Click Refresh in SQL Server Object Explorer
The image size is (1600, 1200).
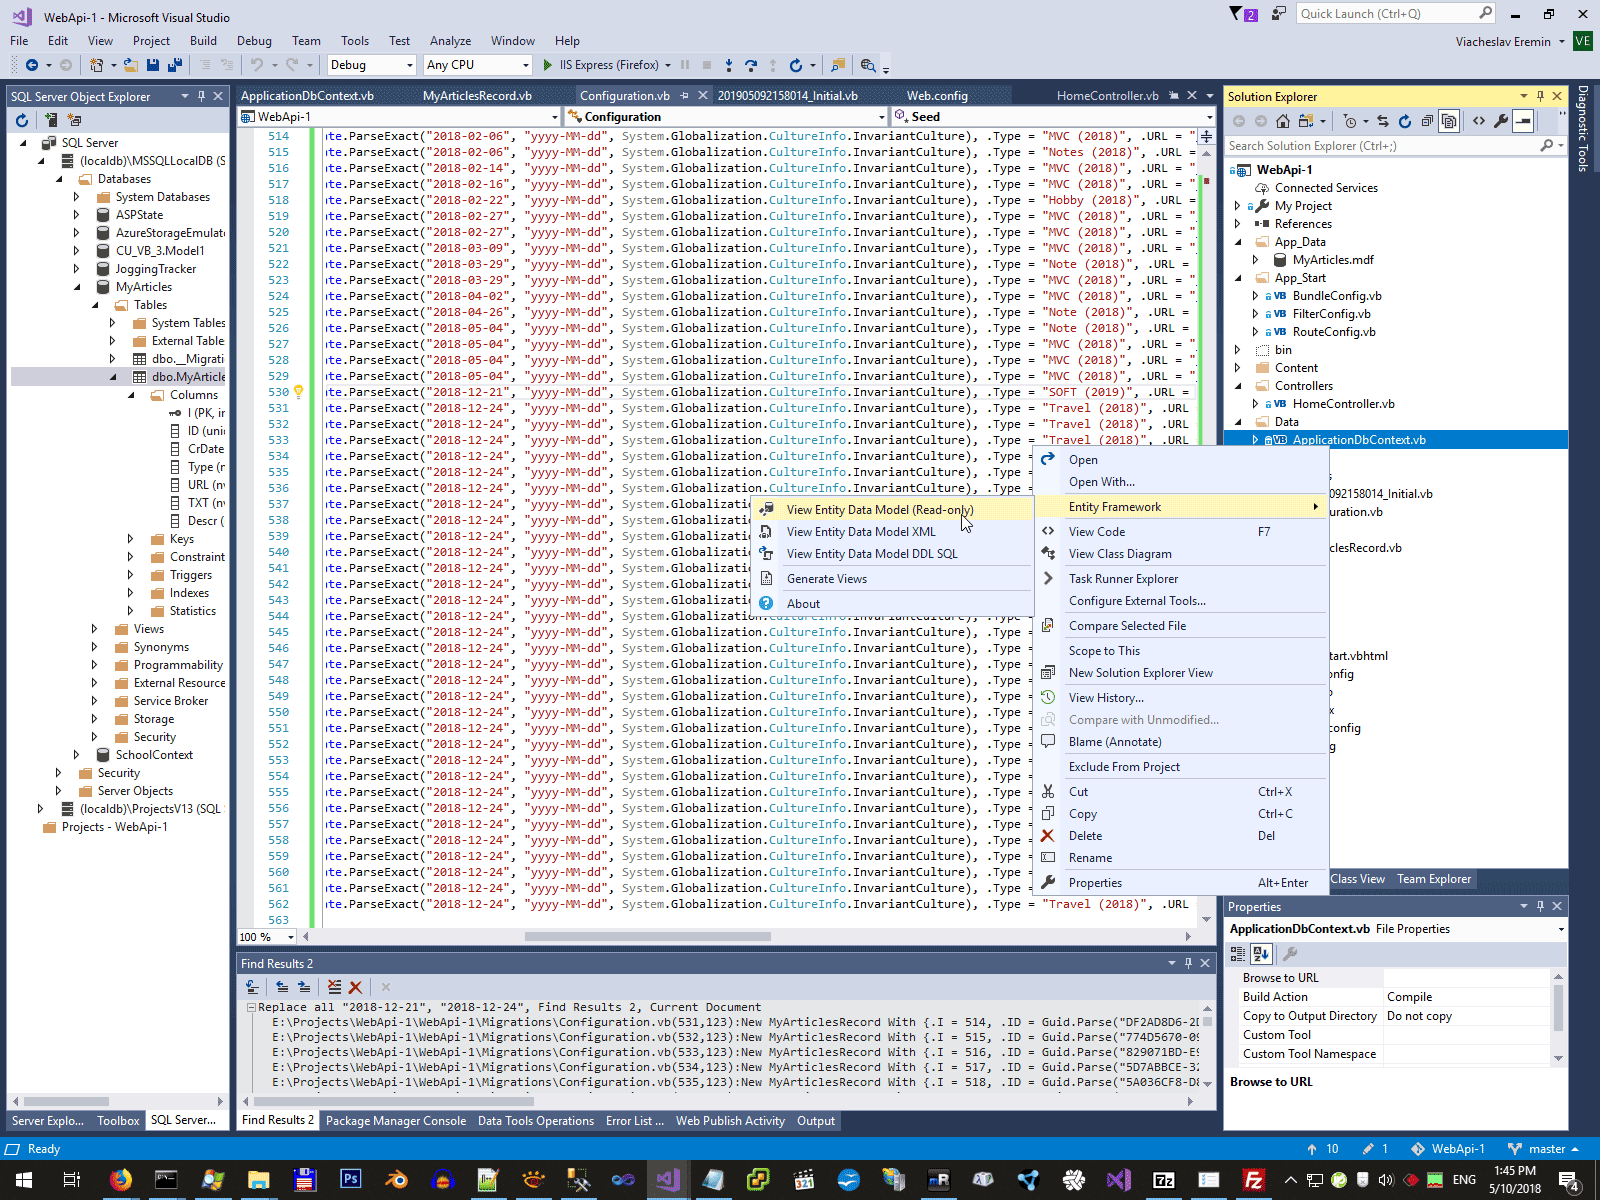coord(22,120)
